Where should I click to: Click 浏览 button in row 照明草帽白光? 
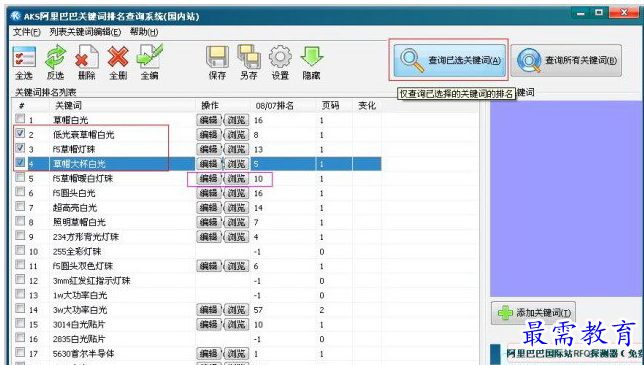[x=236, y=222]
